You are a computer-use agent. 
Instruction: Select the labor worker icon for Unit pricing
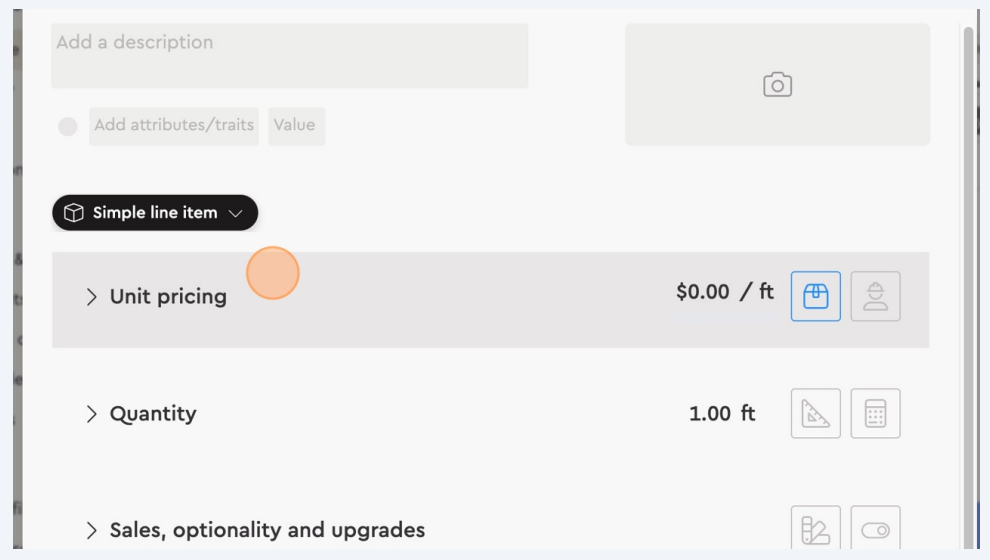coord(875,296)
